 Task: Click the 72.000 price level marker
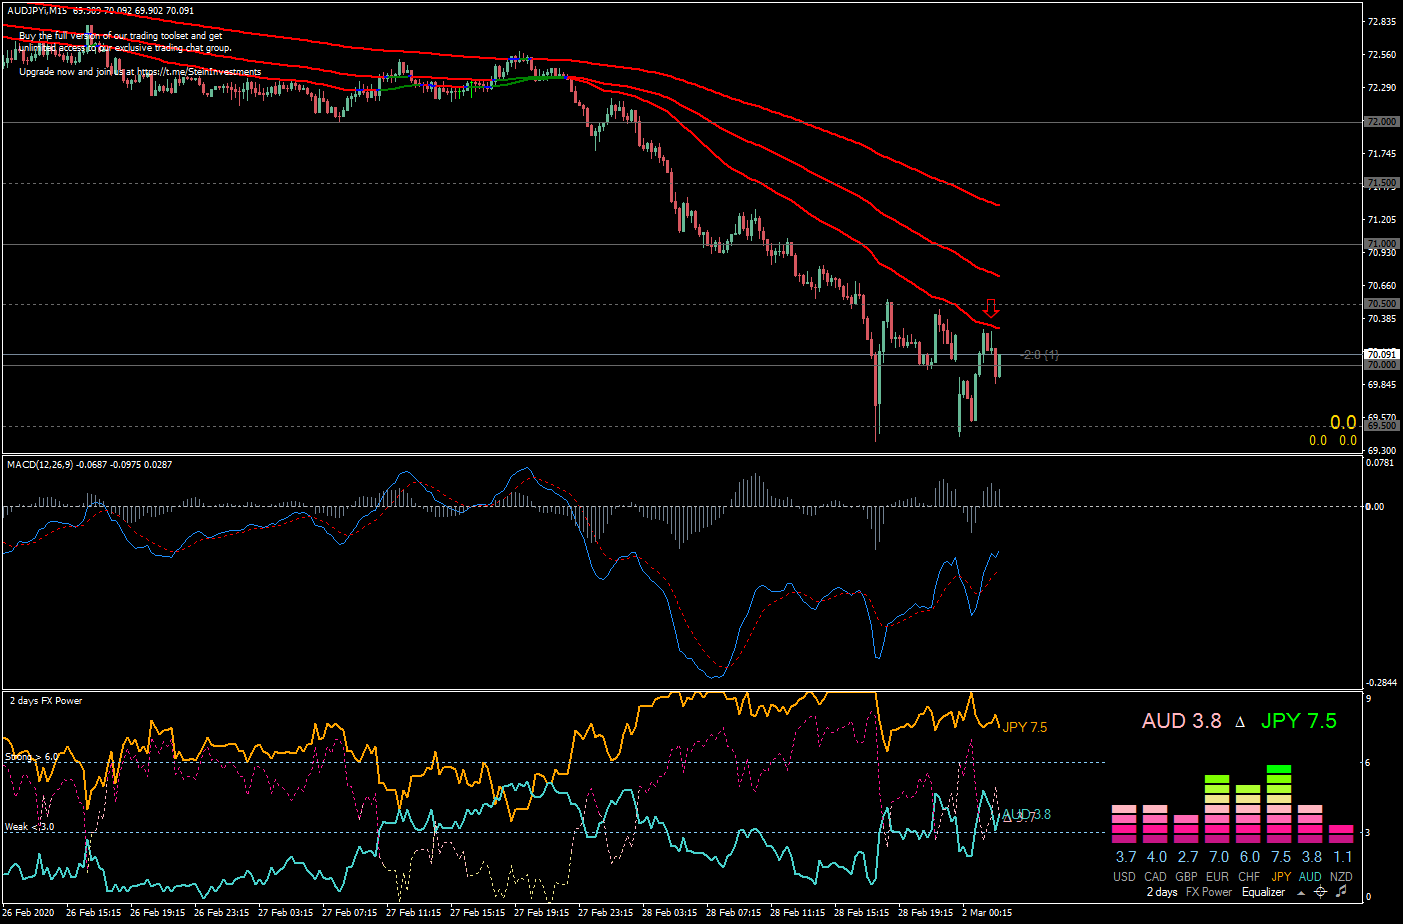coord(1382,122)
